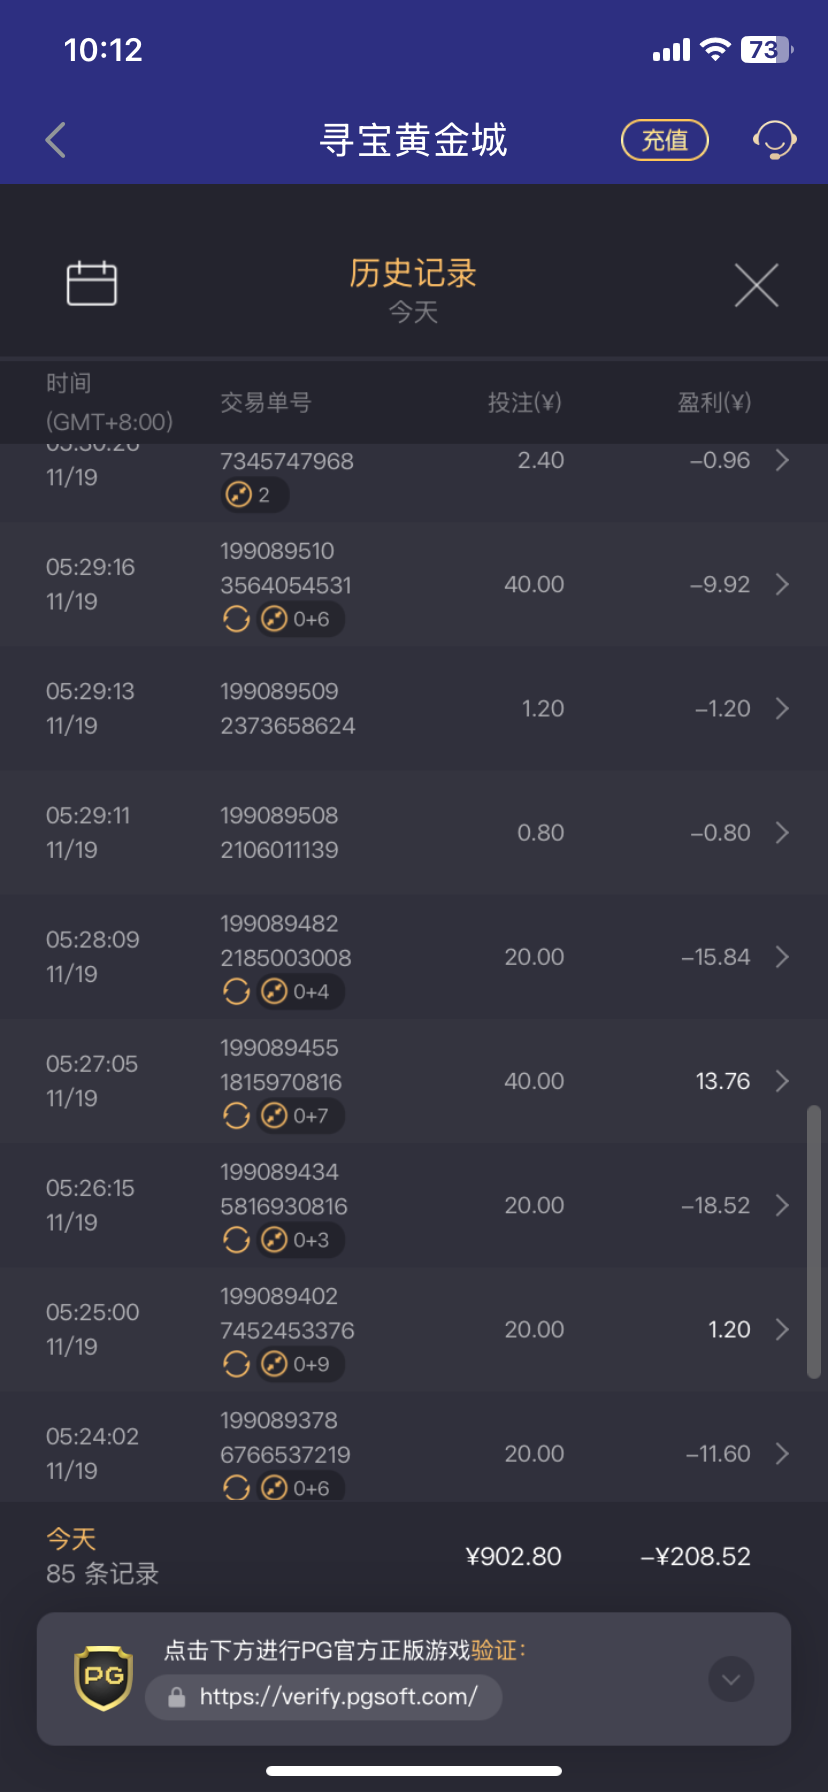Image resolution: width=828 pixels, height=1792 pixels.
Task: Tap the 0+7 badge on 05:27:05 record
Action: click(301, 1116)
